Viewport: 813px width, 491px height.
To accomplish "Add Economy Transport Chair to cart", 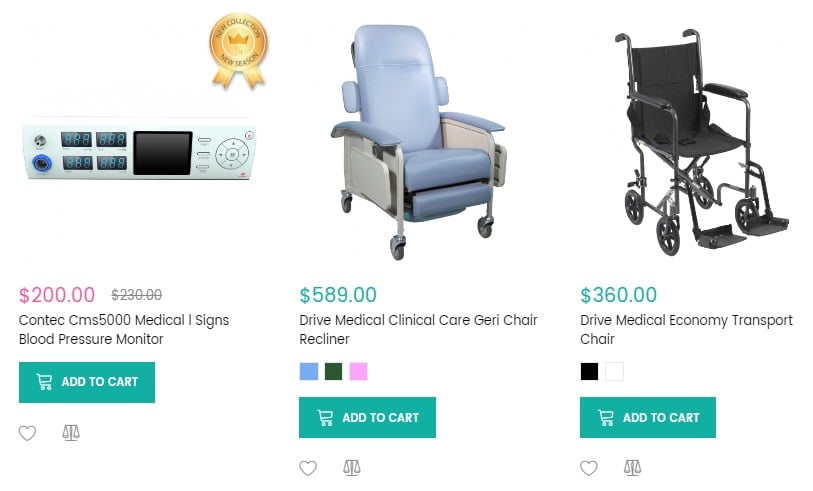I will (x=648, y=417).
